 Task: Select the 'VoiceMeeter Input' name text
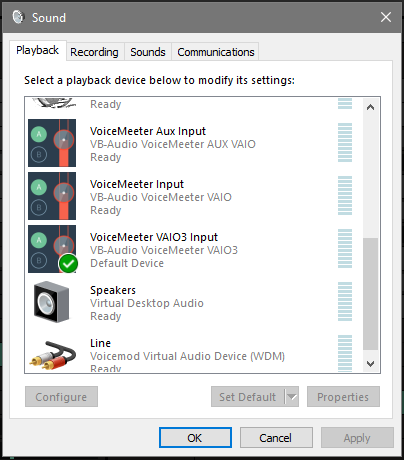coord(137,184)
